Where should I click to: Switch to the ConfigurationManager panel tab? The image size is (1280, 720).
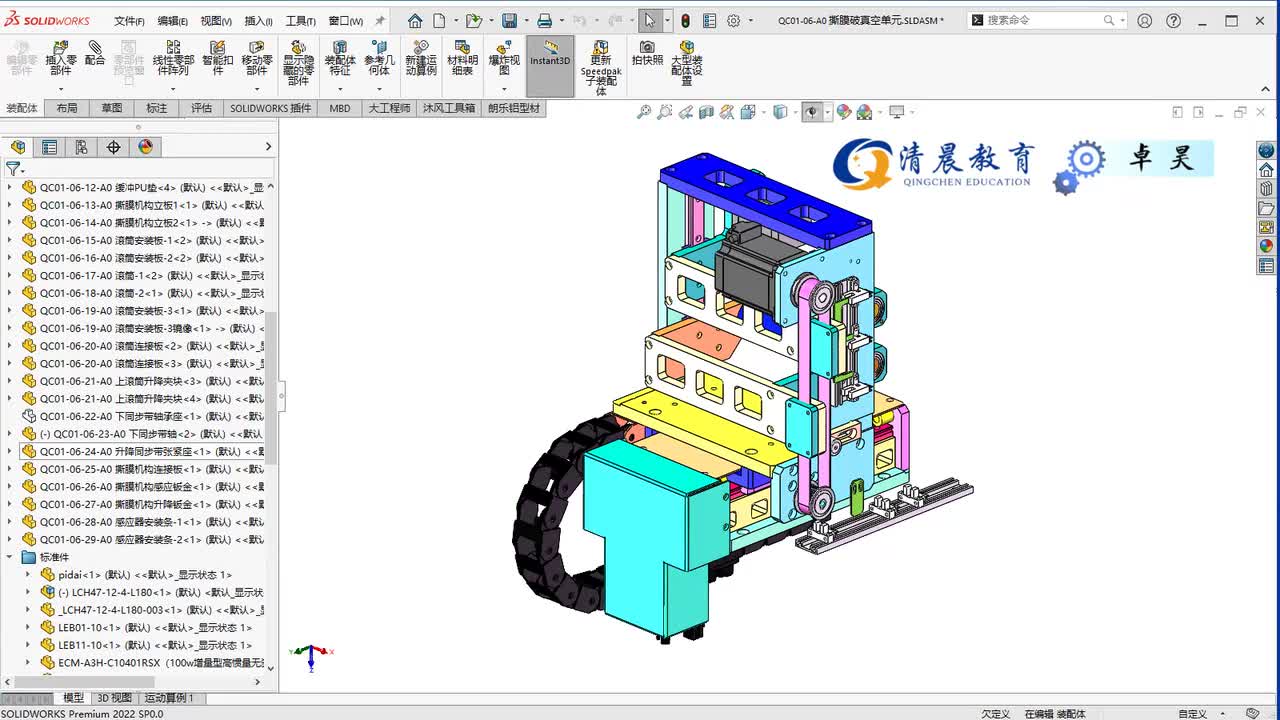coord(81,147)
